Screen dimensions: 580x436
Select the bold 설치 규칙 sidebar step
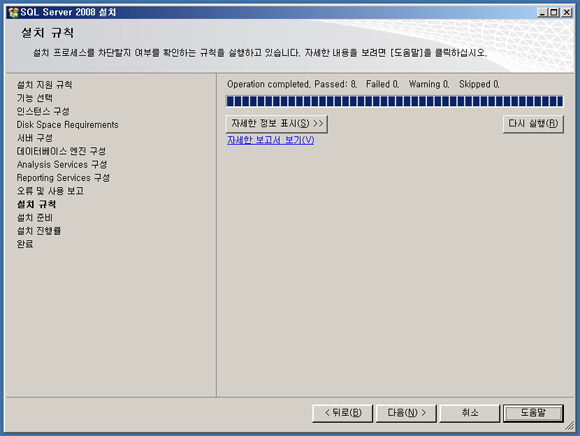tap(37, 205)
